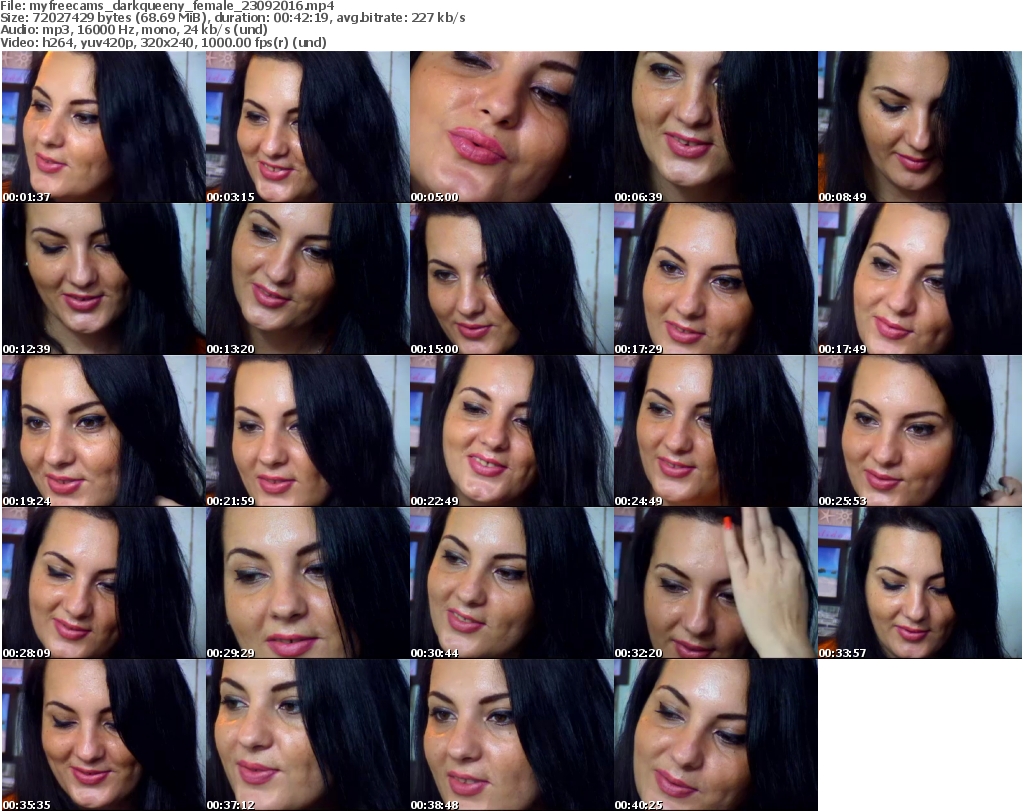
Task: Click the File name line ending in .mp4
Action: [x=167, y=6]
